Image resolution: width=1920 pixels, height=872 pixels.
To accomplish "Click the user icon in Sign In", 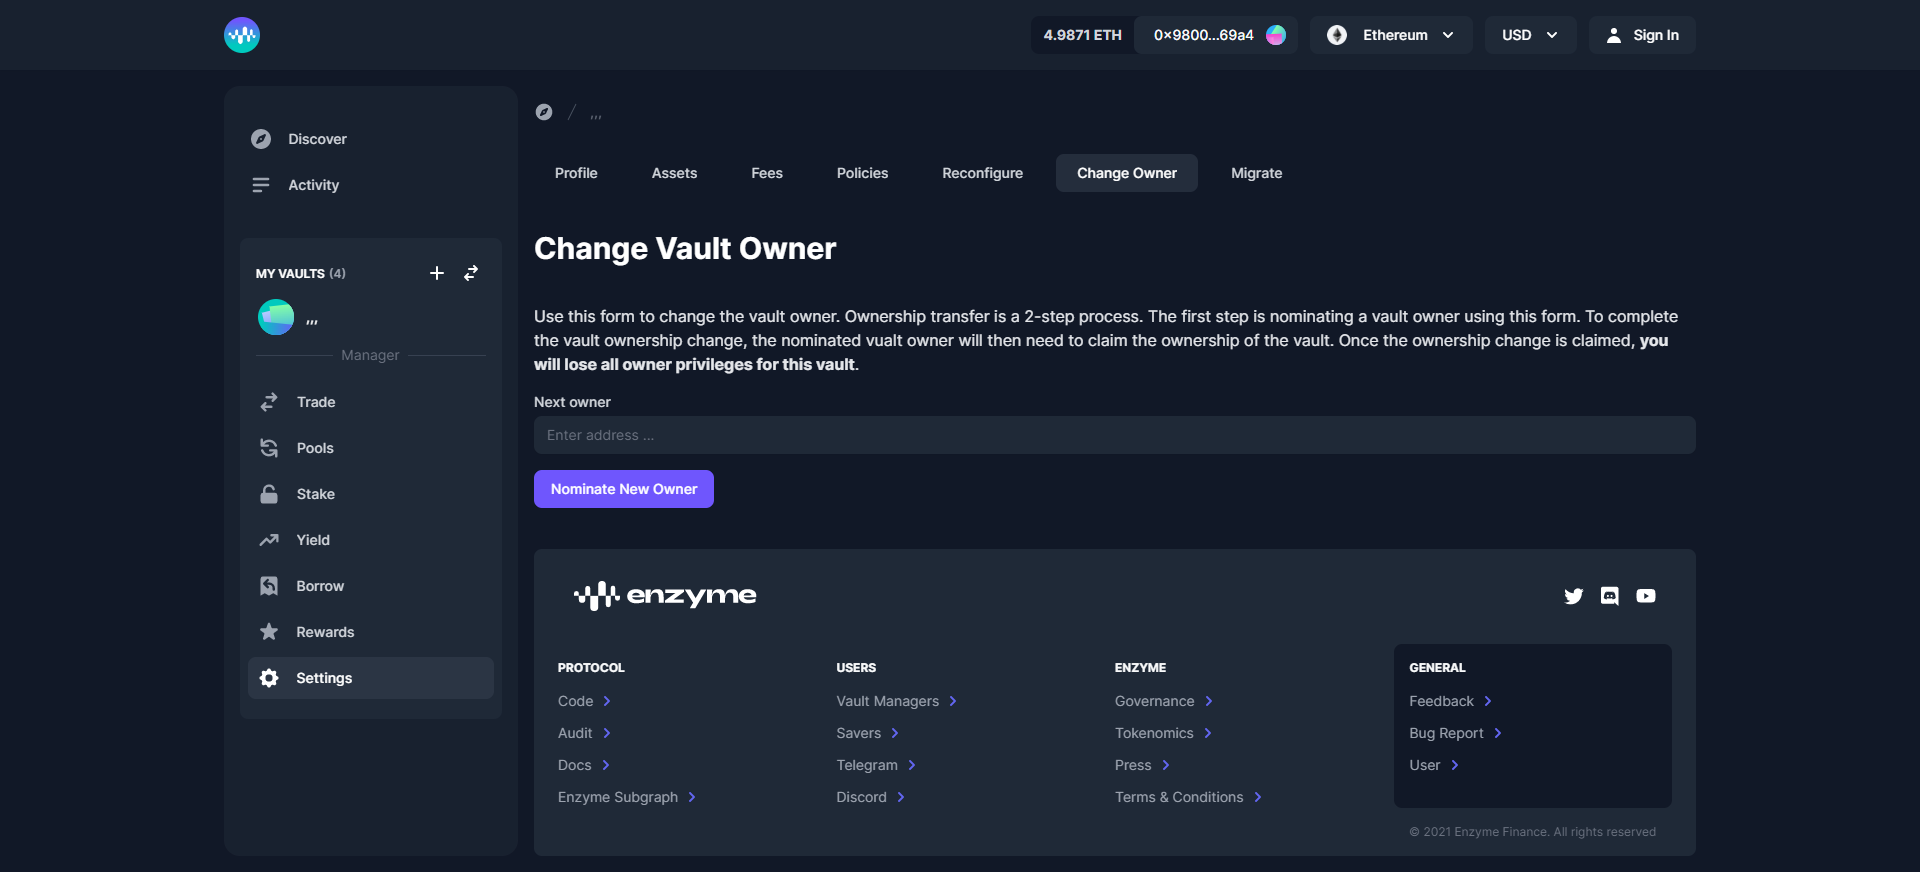I will pos(1613,35).
